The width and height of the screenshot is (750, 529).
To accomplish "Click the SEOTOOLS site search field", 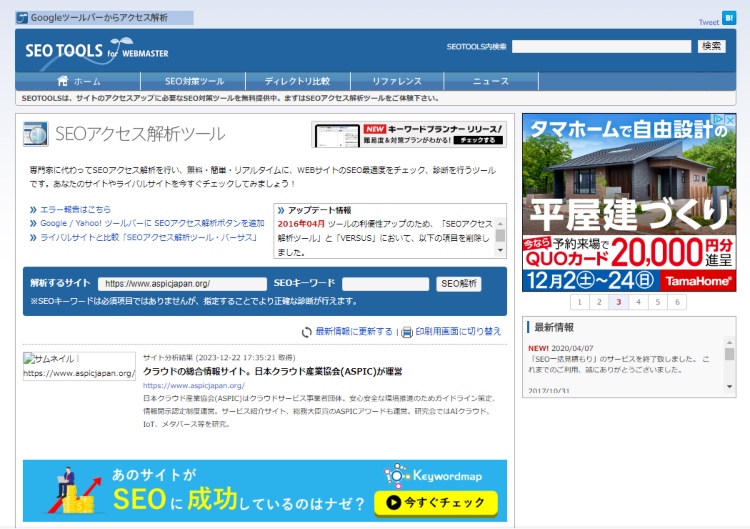I will click(601, 46).
